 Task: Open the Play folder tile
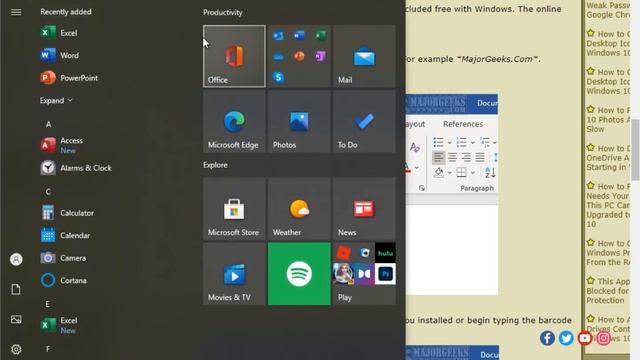[364, 274]
